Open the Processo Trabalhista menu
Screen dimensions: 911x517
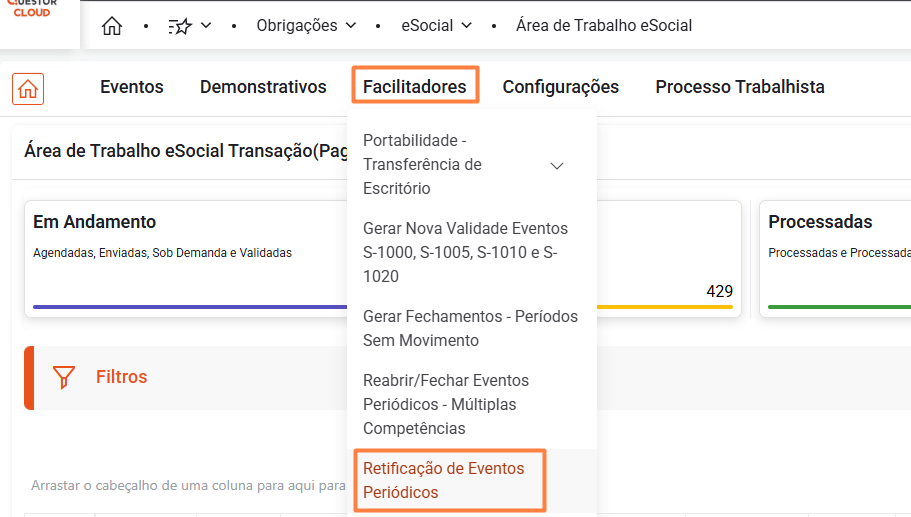click(x=740, y=87)
